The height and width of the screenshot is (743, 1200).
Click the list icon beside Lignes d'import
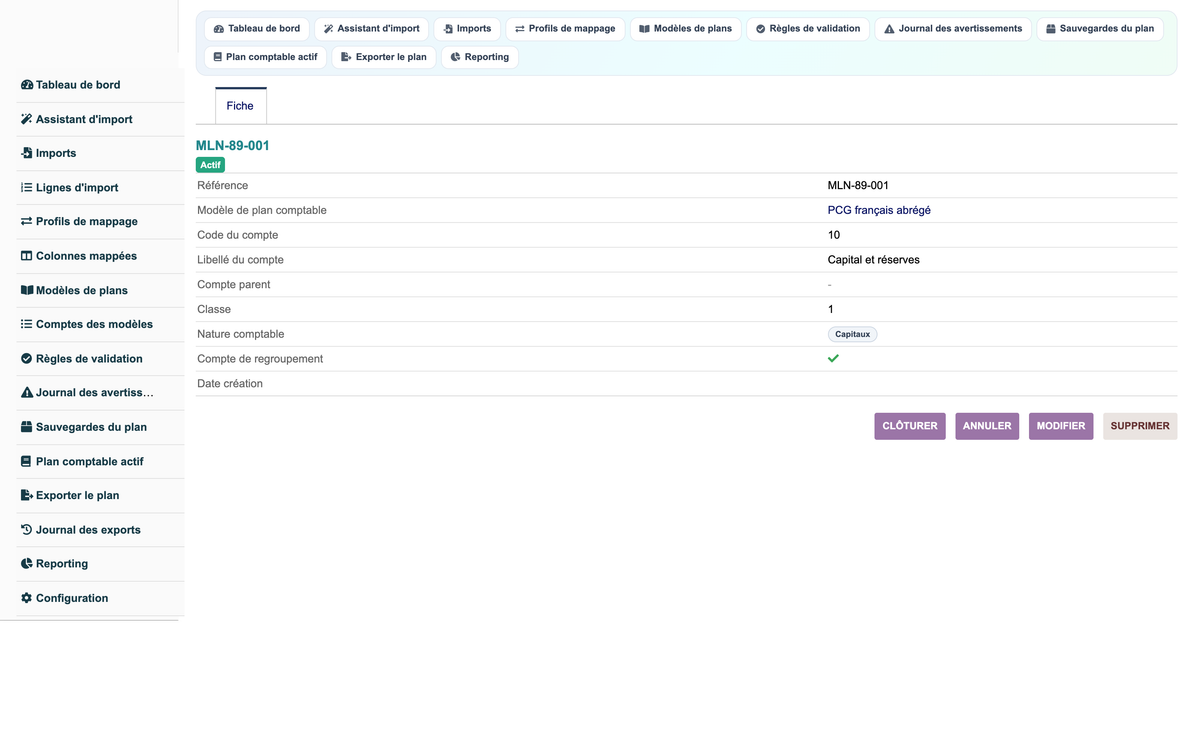pyautogui.click(x=27, y=187)
